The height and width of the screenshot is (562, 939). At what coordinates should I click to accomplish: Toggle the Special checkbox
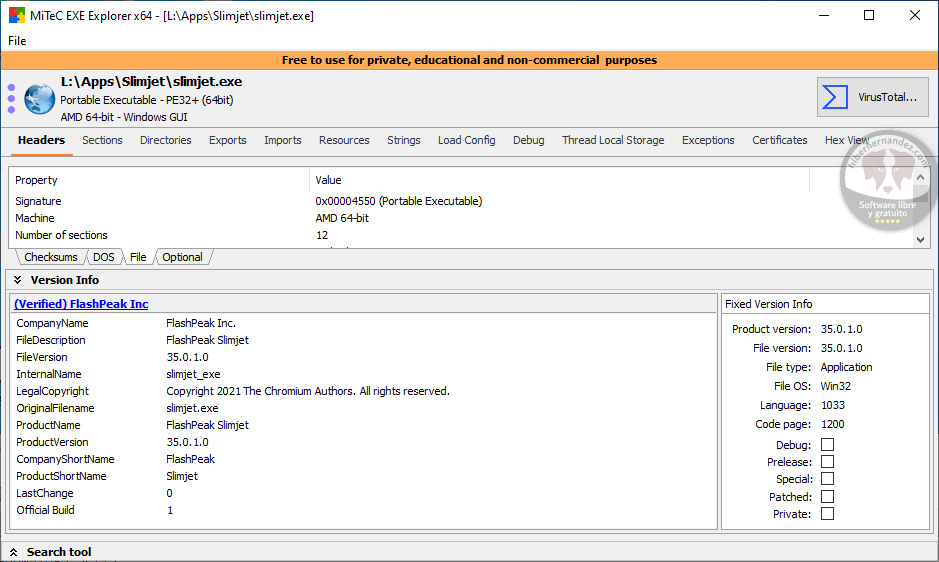(x=827, y=479)
